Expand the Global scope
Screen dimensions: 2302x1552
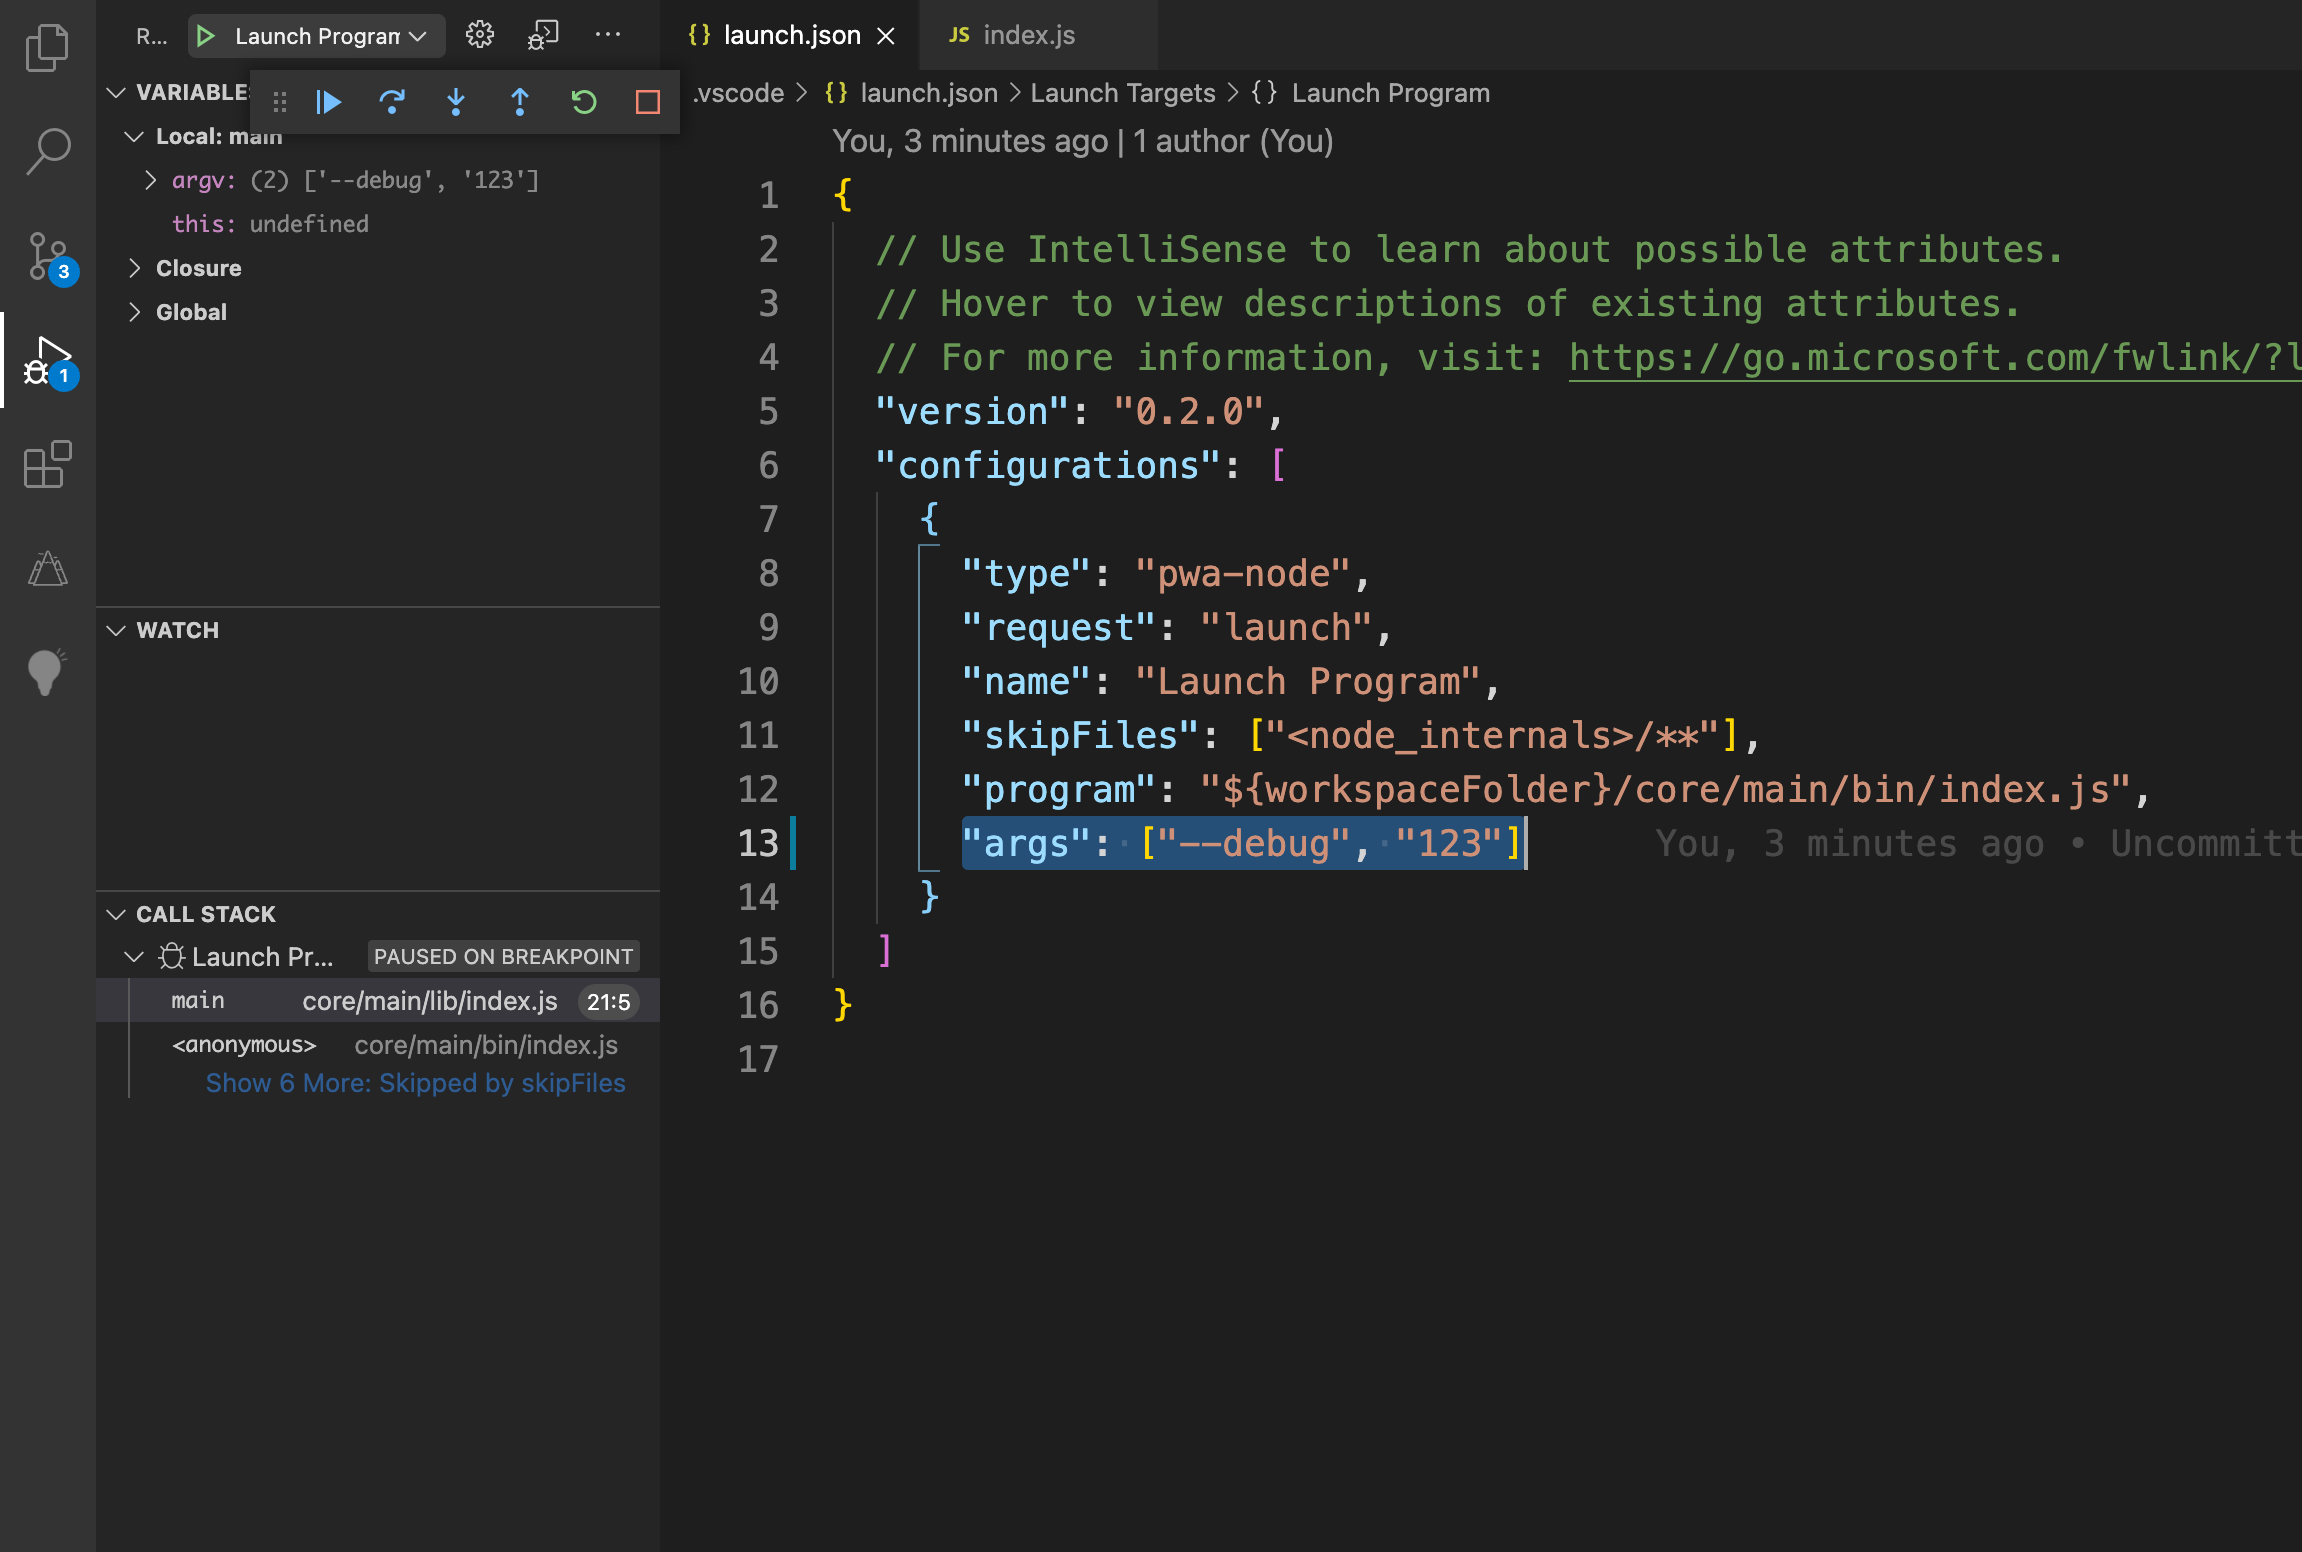point(134,312)
